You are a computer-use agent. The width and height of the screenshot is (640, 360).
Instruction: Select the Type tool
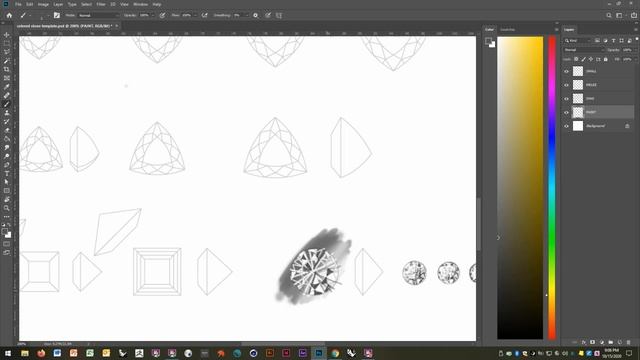(x=7, y=173)
